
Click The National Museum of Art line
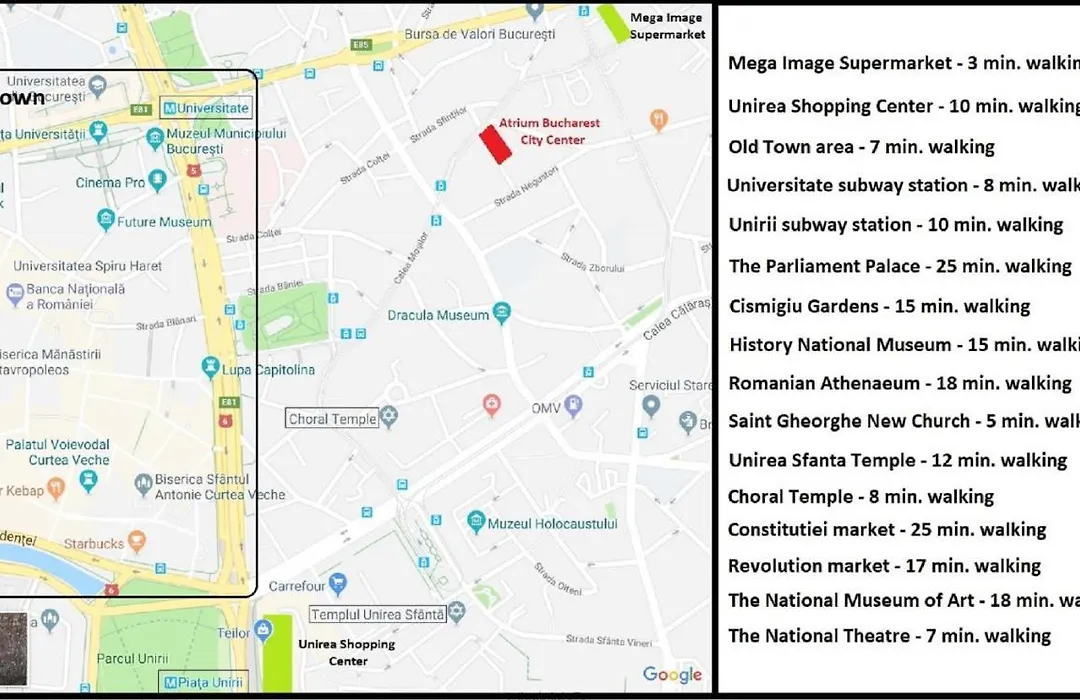[x=904, y=600]
